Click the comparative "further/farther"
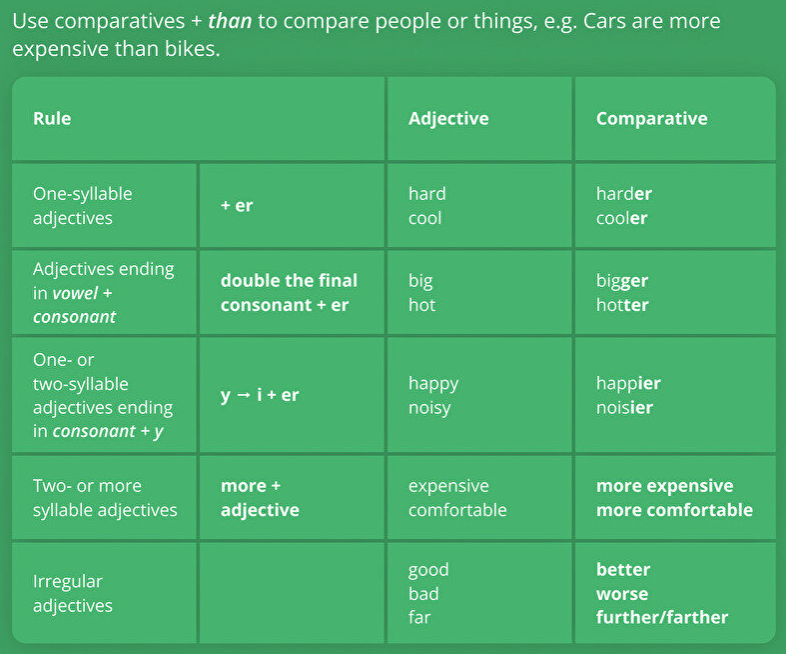This screenshot has width=786, height=654. pyautogui.click(x=662, y=617)
